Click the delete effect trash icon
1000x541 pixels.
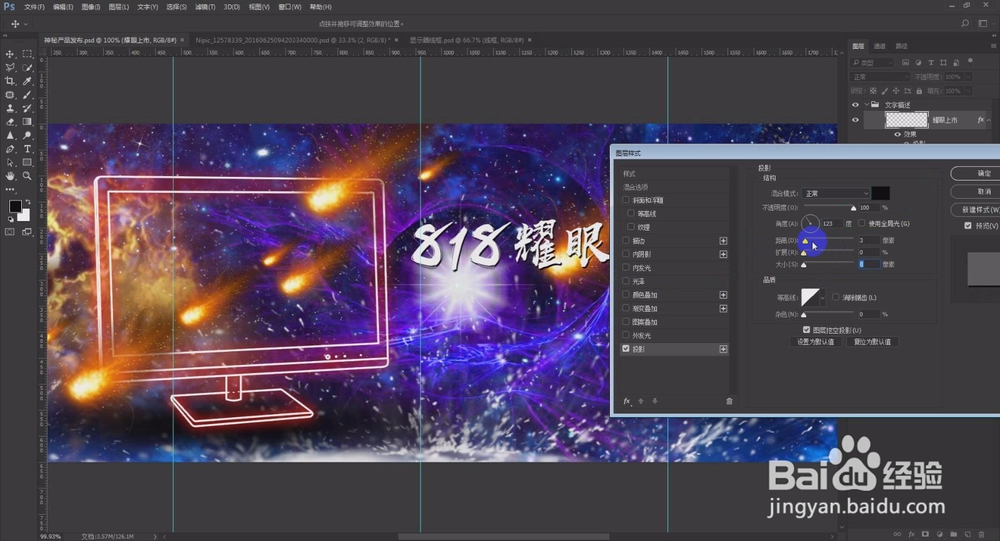[x=729, y=401]
